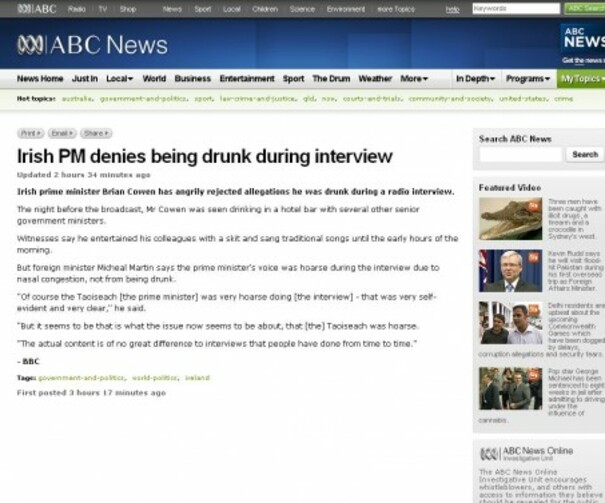Open The Drum menu item
Screen dimensions: 605x503
(331, 79)
